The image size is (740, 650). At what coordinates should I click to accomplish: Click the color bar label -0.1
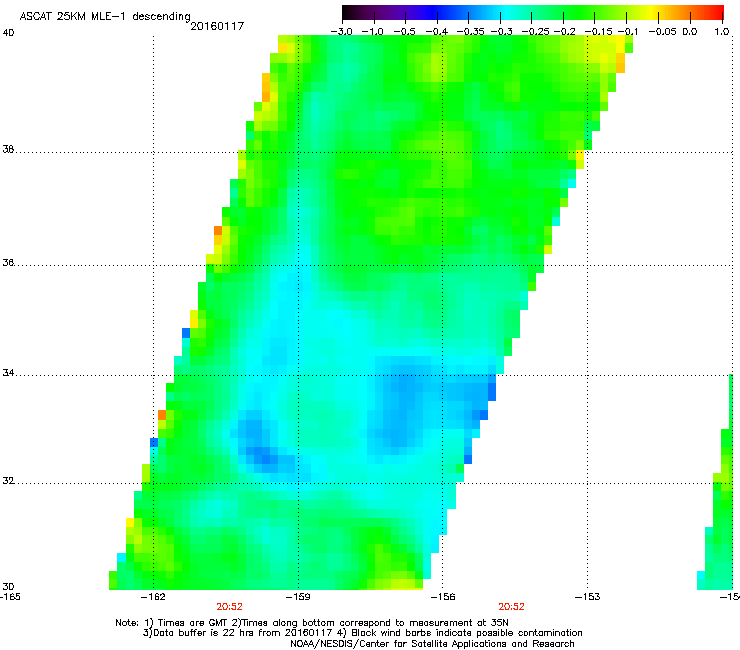tap(628, 32)
